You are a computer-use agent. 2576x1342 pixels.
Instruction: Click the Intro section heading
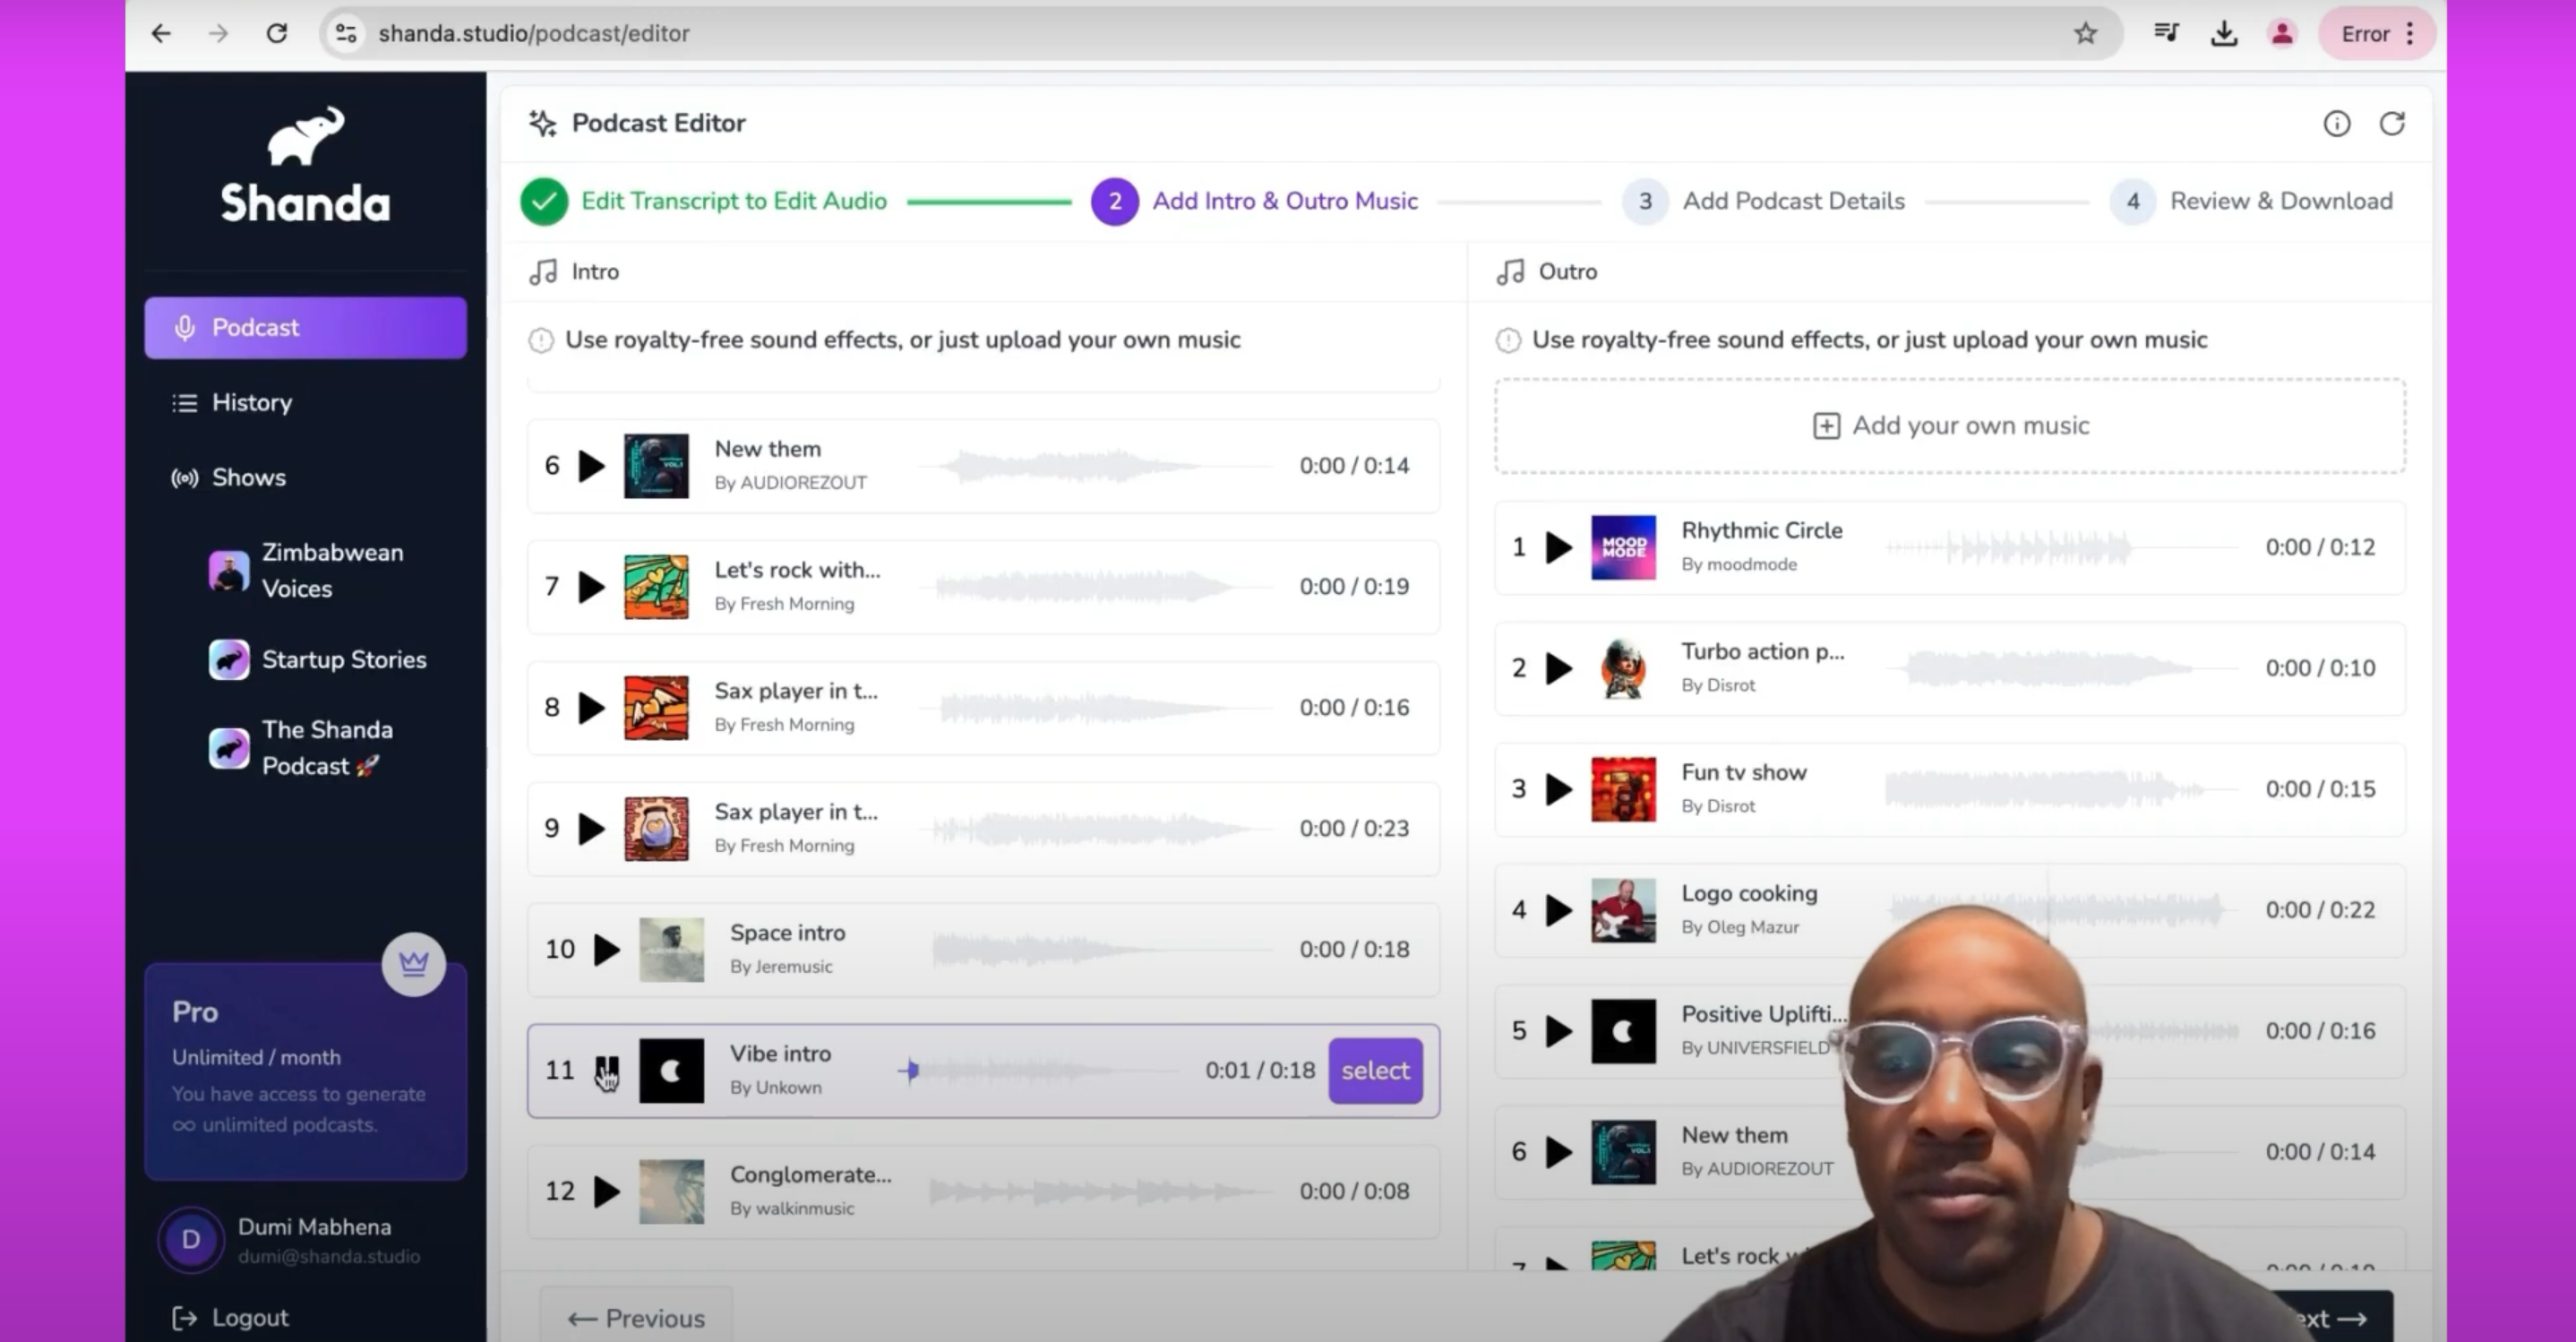tap(574, 272)
